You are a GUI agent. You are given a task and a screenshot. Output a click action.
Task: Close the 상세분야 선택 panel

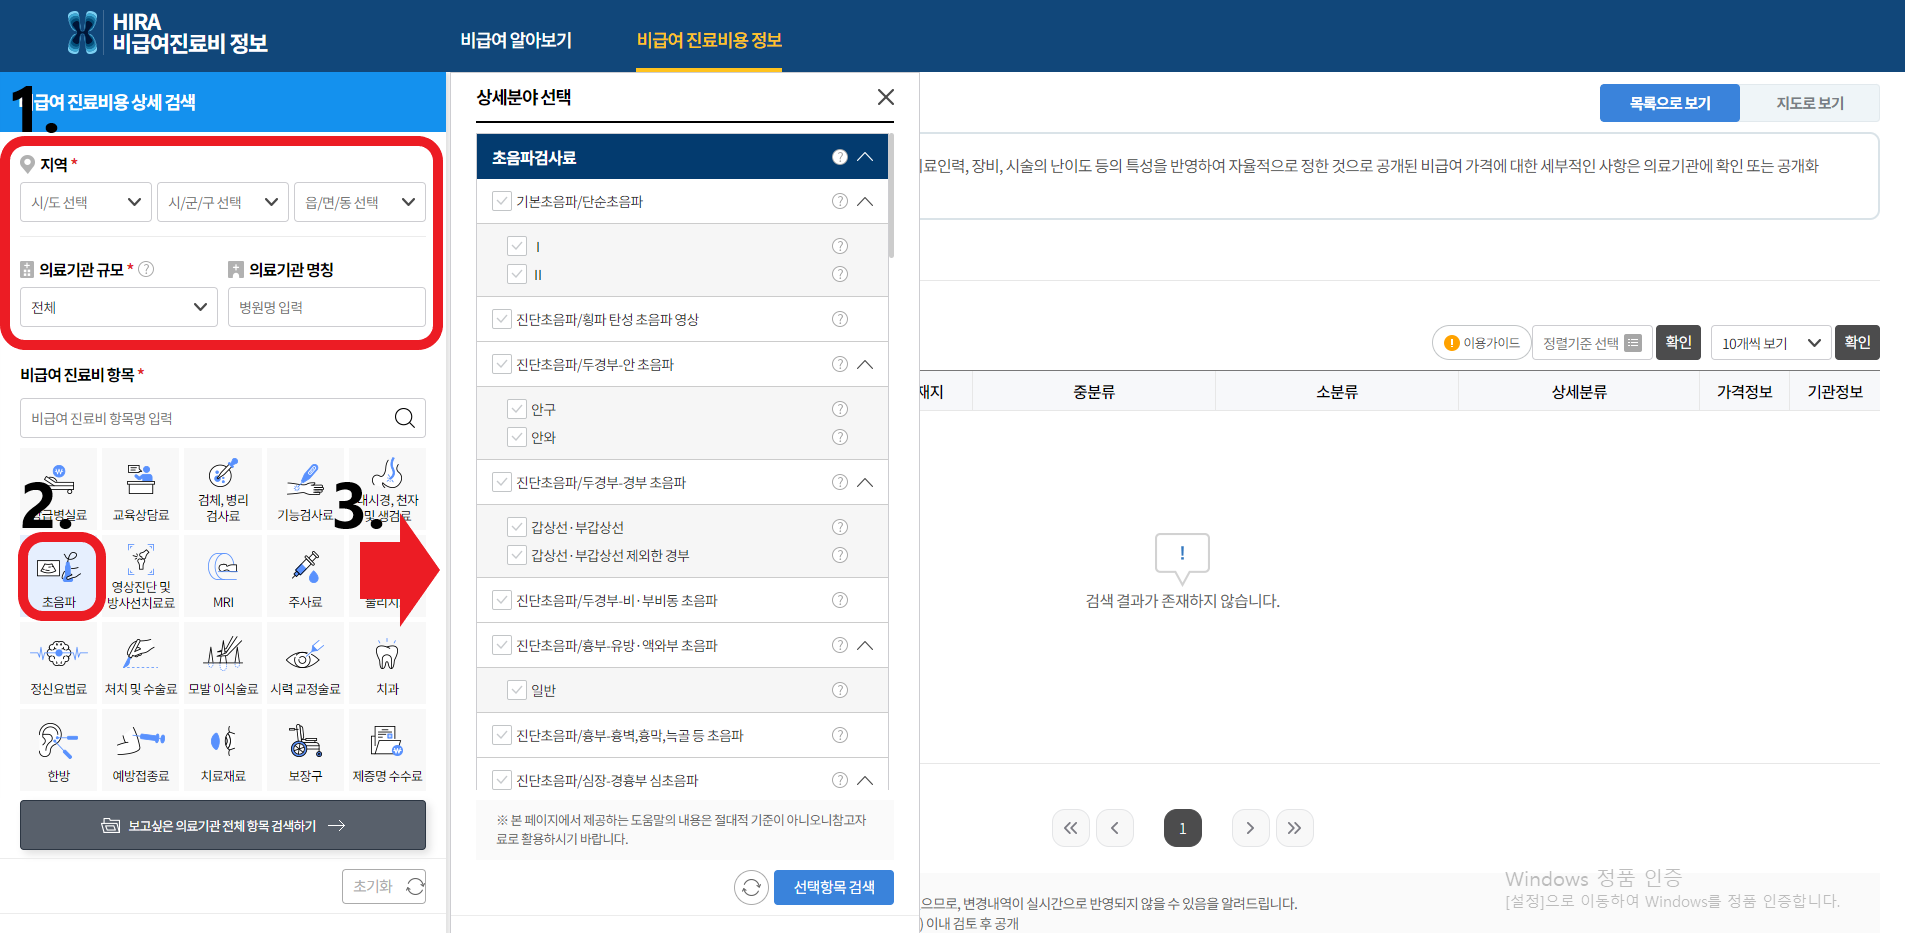(x=885, y=97)
